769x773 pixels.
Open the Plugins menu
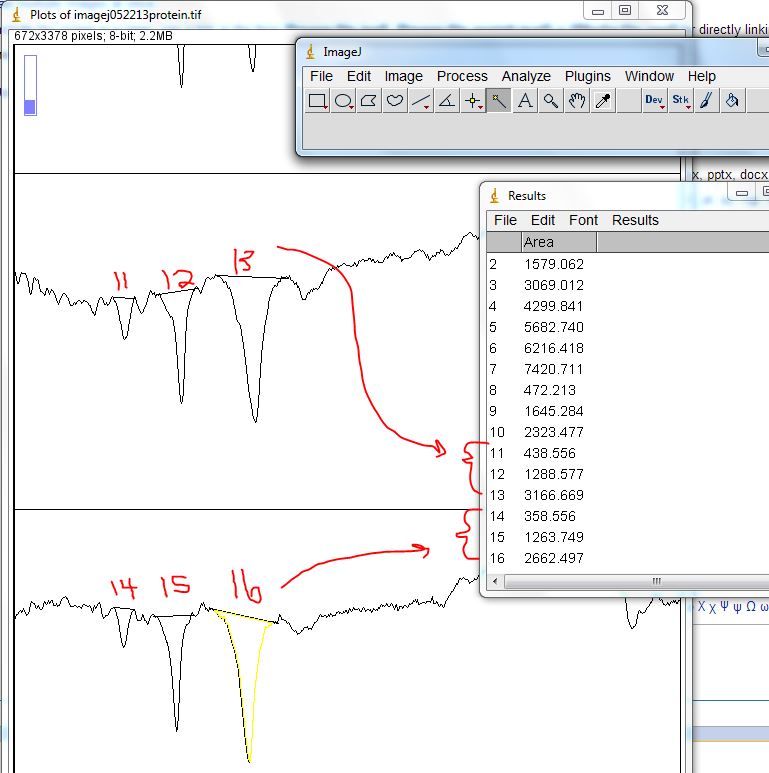[x=587, y=76]
